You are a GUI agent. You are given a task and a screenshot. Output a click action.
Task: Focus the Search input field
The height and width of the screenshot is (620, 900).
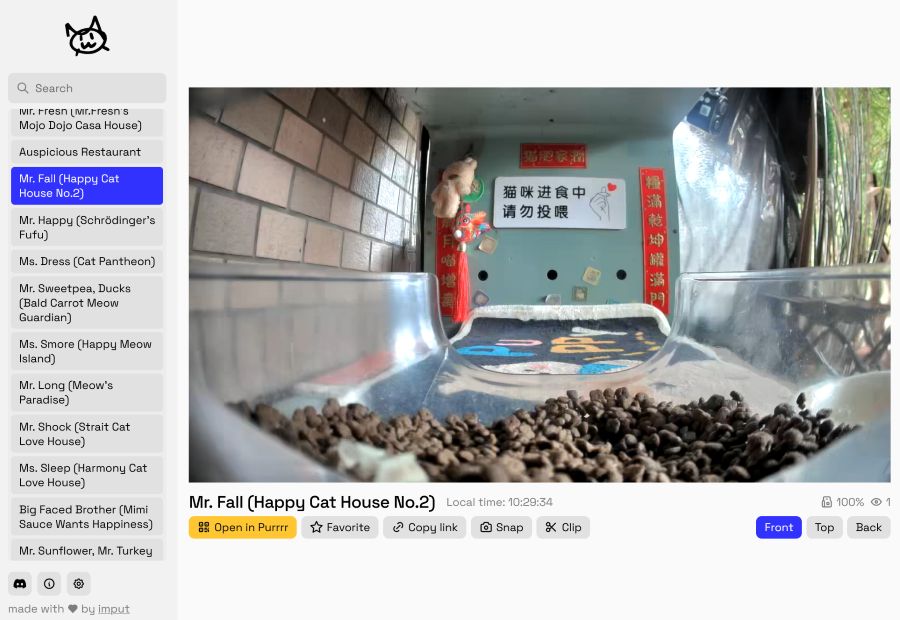pos(87,88)
